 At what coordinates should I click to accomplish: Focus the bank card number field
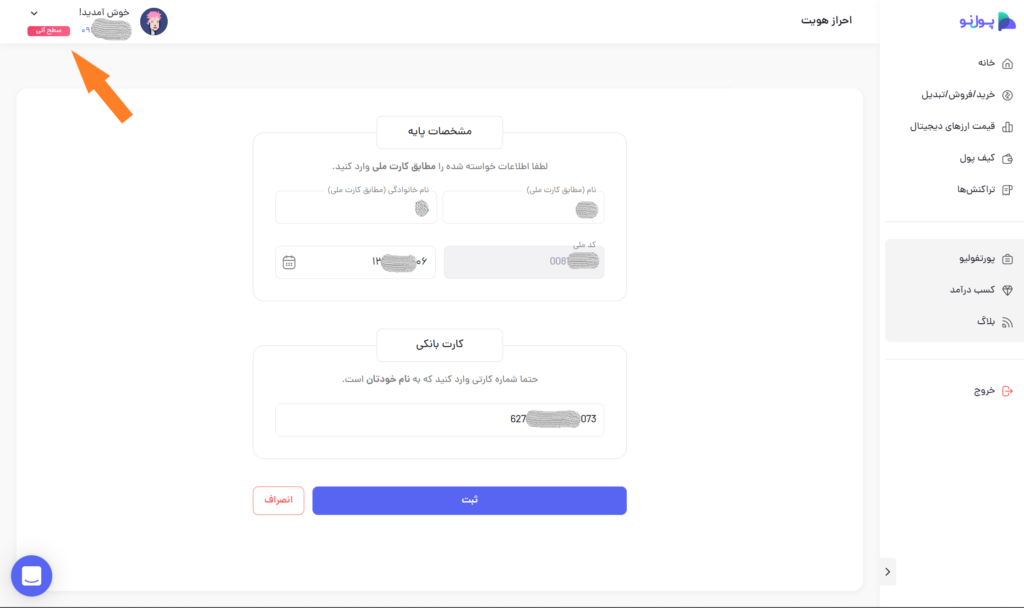(440, 419)
